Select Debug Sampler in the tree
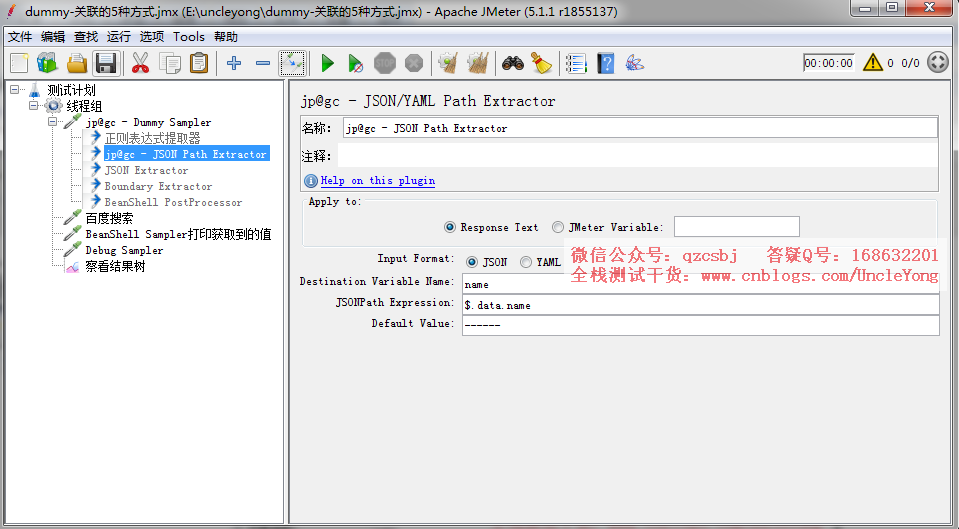The height and width of the screenshot is (529, 959). (124, 250)
